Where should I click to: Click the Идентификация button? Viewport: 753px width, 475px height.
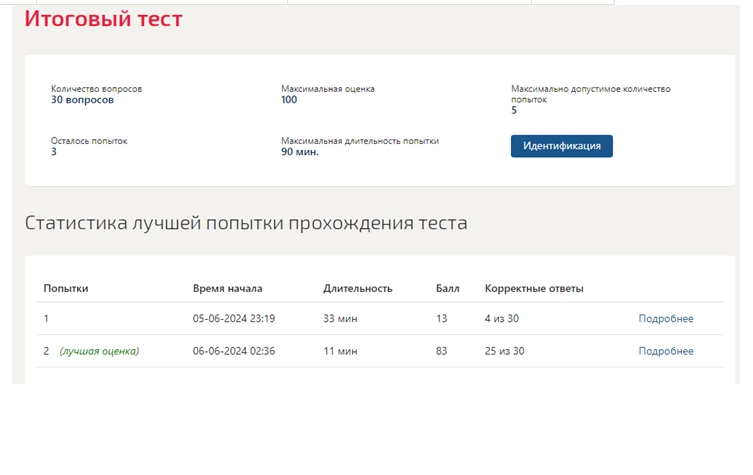tap(561, 146)
